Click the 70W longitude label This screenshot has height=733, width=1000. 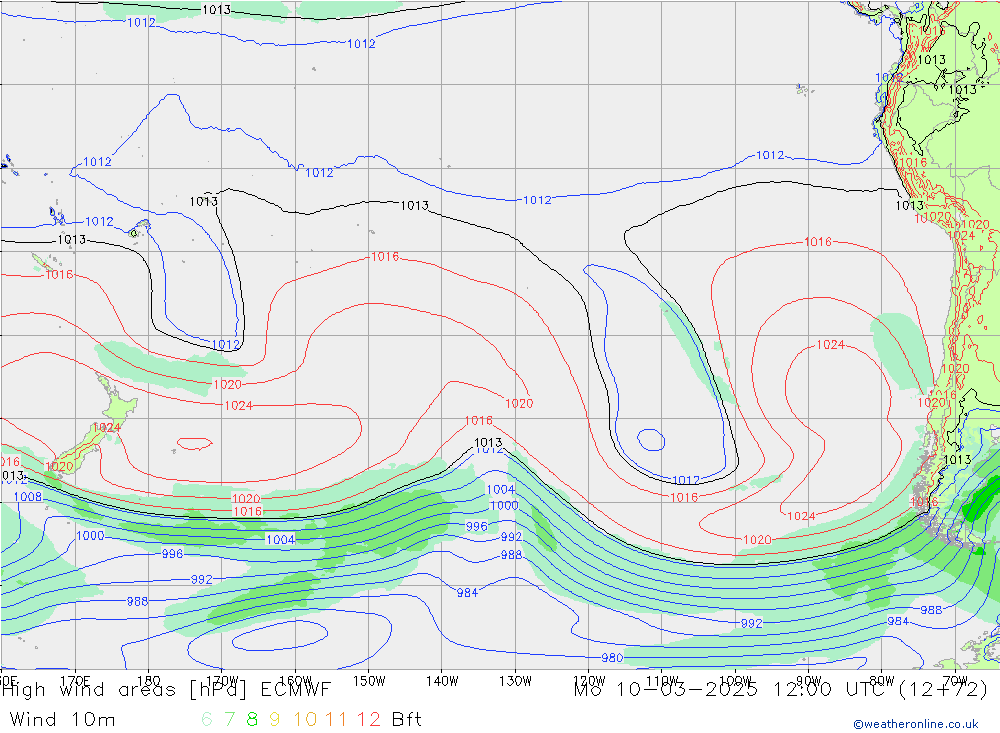click(955, 681)
